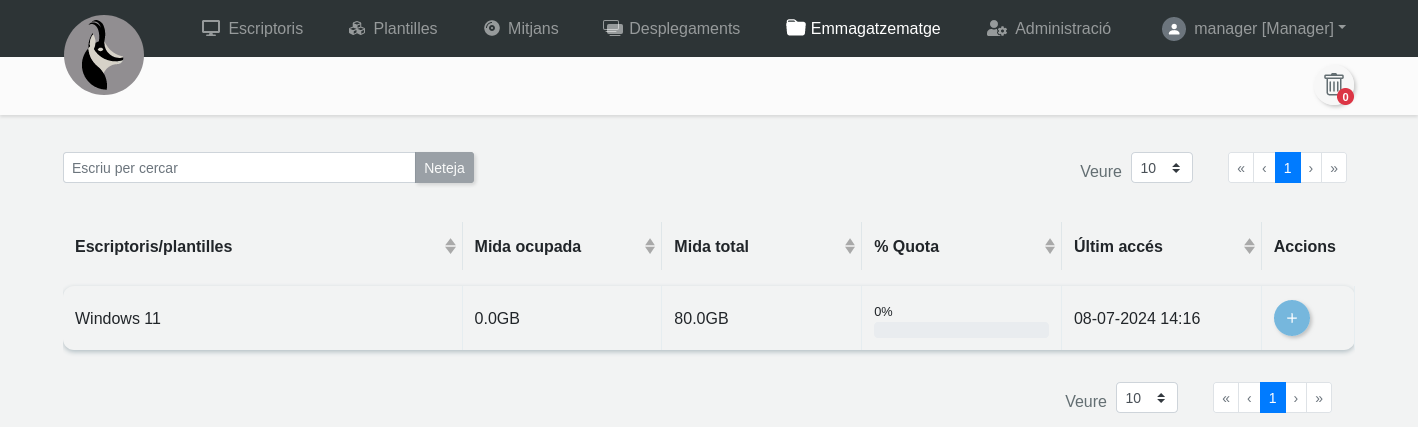Open the top Veure rows-per-page dropdown
The width and height of the screenshot is (1418, 427).
pyautogui.click(x=1161, y=168)
